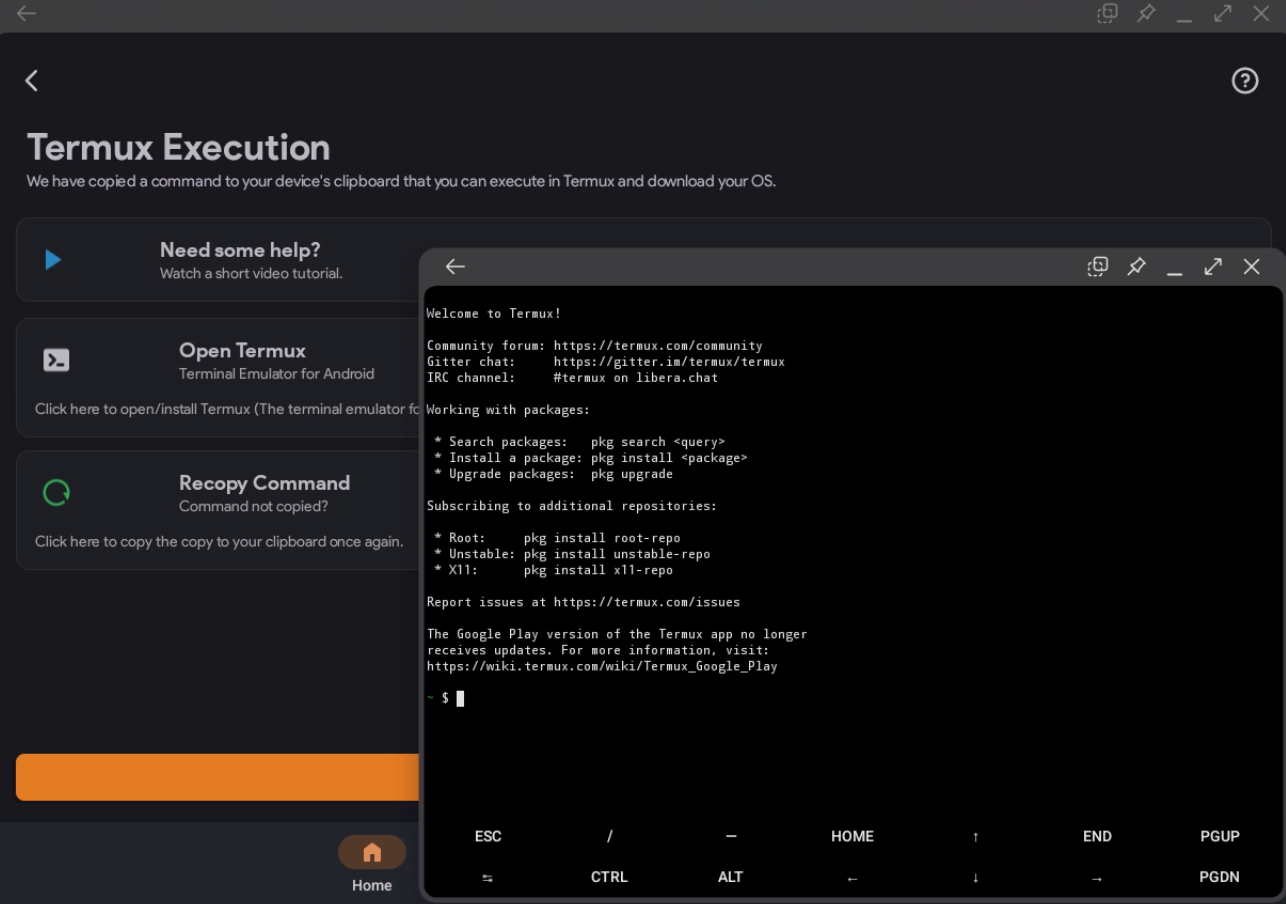Click 'Welcome to Termux!' text
Screen dimensions: 1286x904
coord(494,314)
